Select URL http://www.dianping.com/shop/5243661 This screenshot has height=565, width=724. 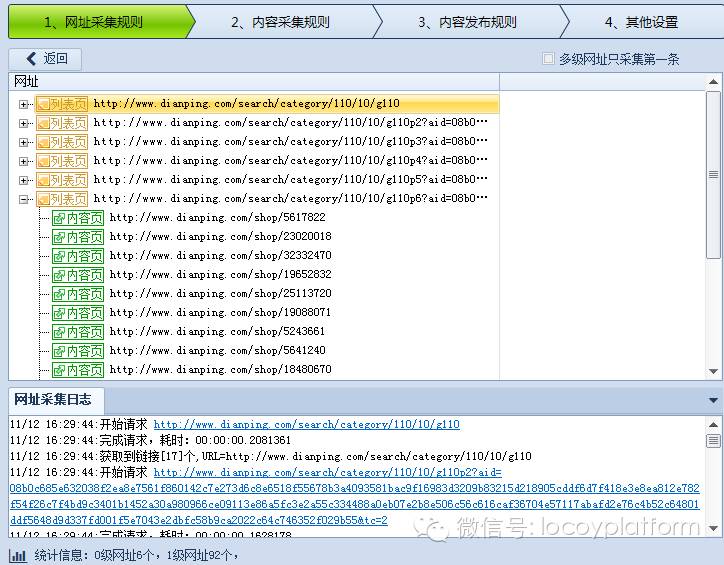(x=217, y=331)
